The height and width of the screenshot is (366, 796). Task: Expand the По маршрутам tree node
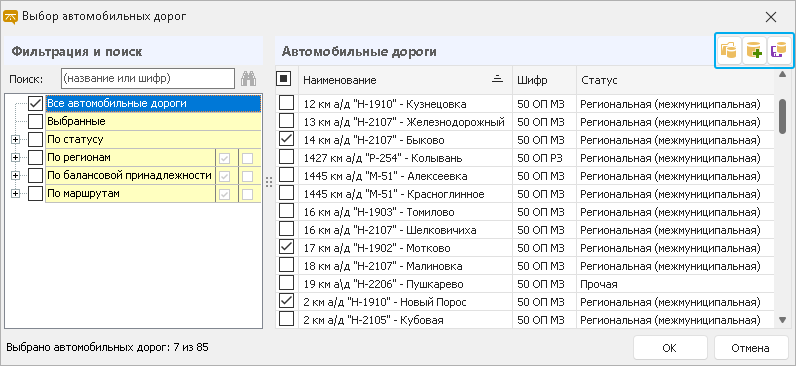click(15, 194)
